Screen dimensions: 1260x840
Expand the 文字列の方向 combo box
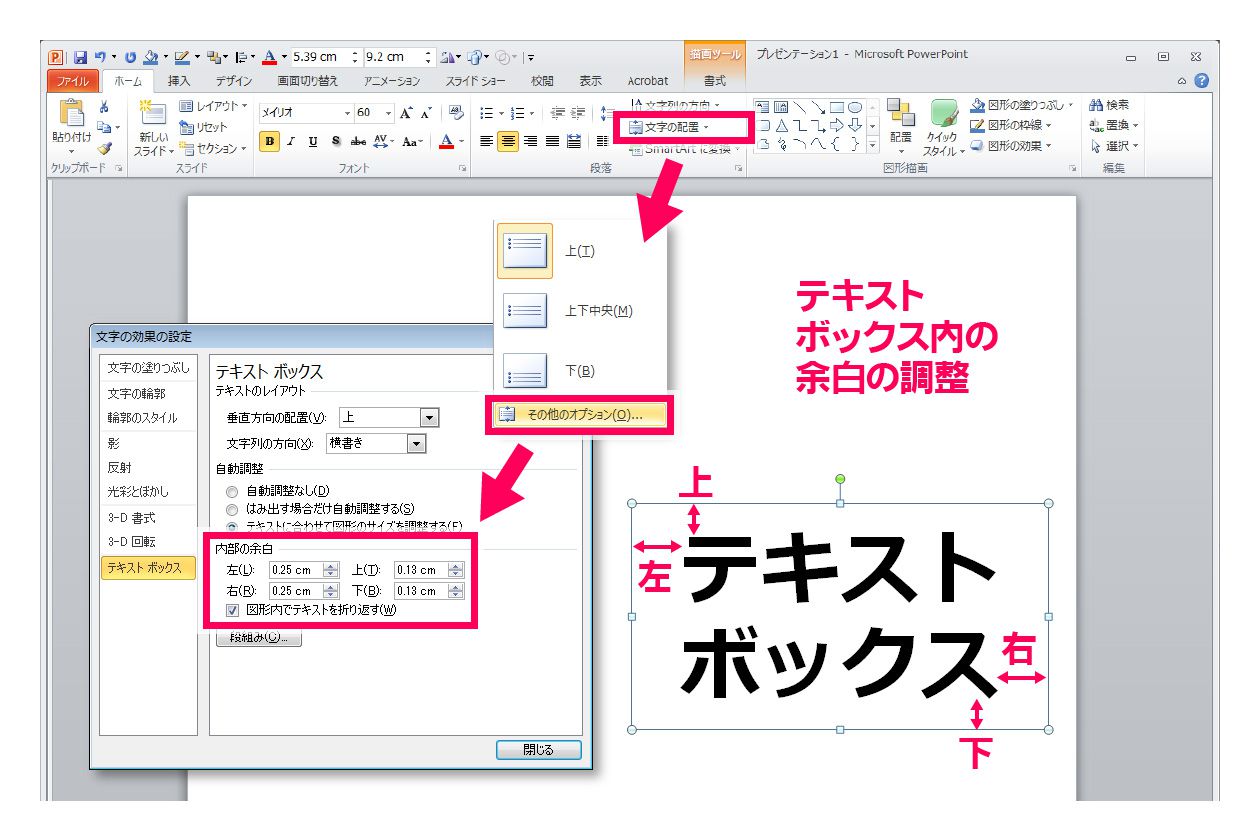click(x=416, y=444)
